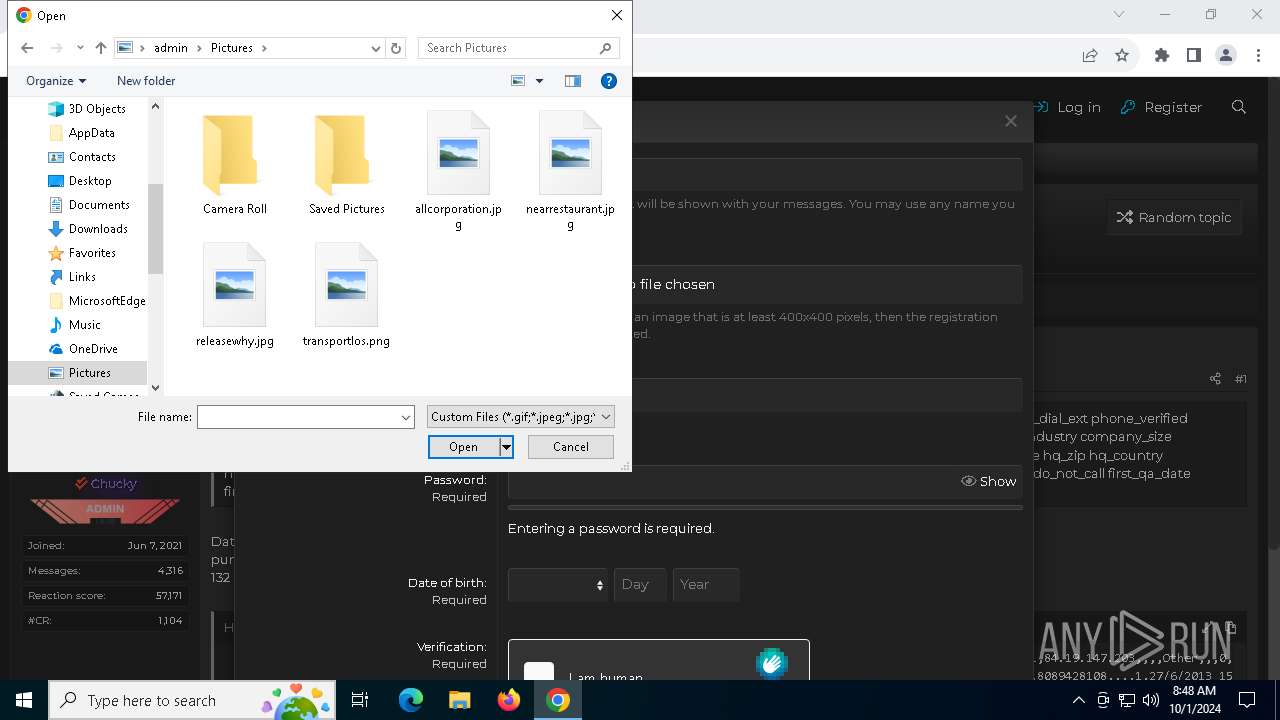1280x720 pixels.
Task: Select the Saved Pictures folder
Action: click(347, 164)
